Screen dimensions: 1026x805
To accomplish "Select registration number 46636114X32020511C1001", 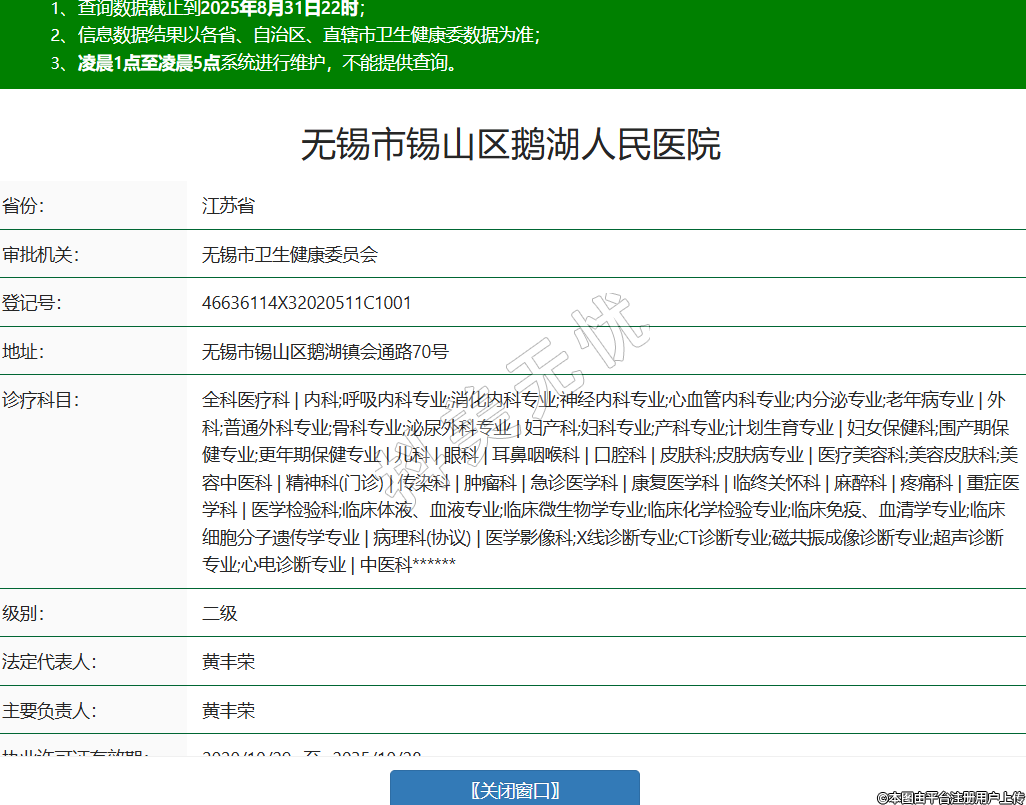I will pos(306,303).
